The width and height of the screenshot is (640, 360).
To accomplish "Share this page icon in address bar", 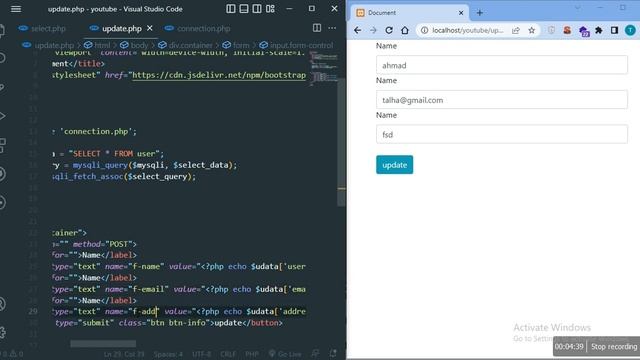I will click(x=516, y=30).
